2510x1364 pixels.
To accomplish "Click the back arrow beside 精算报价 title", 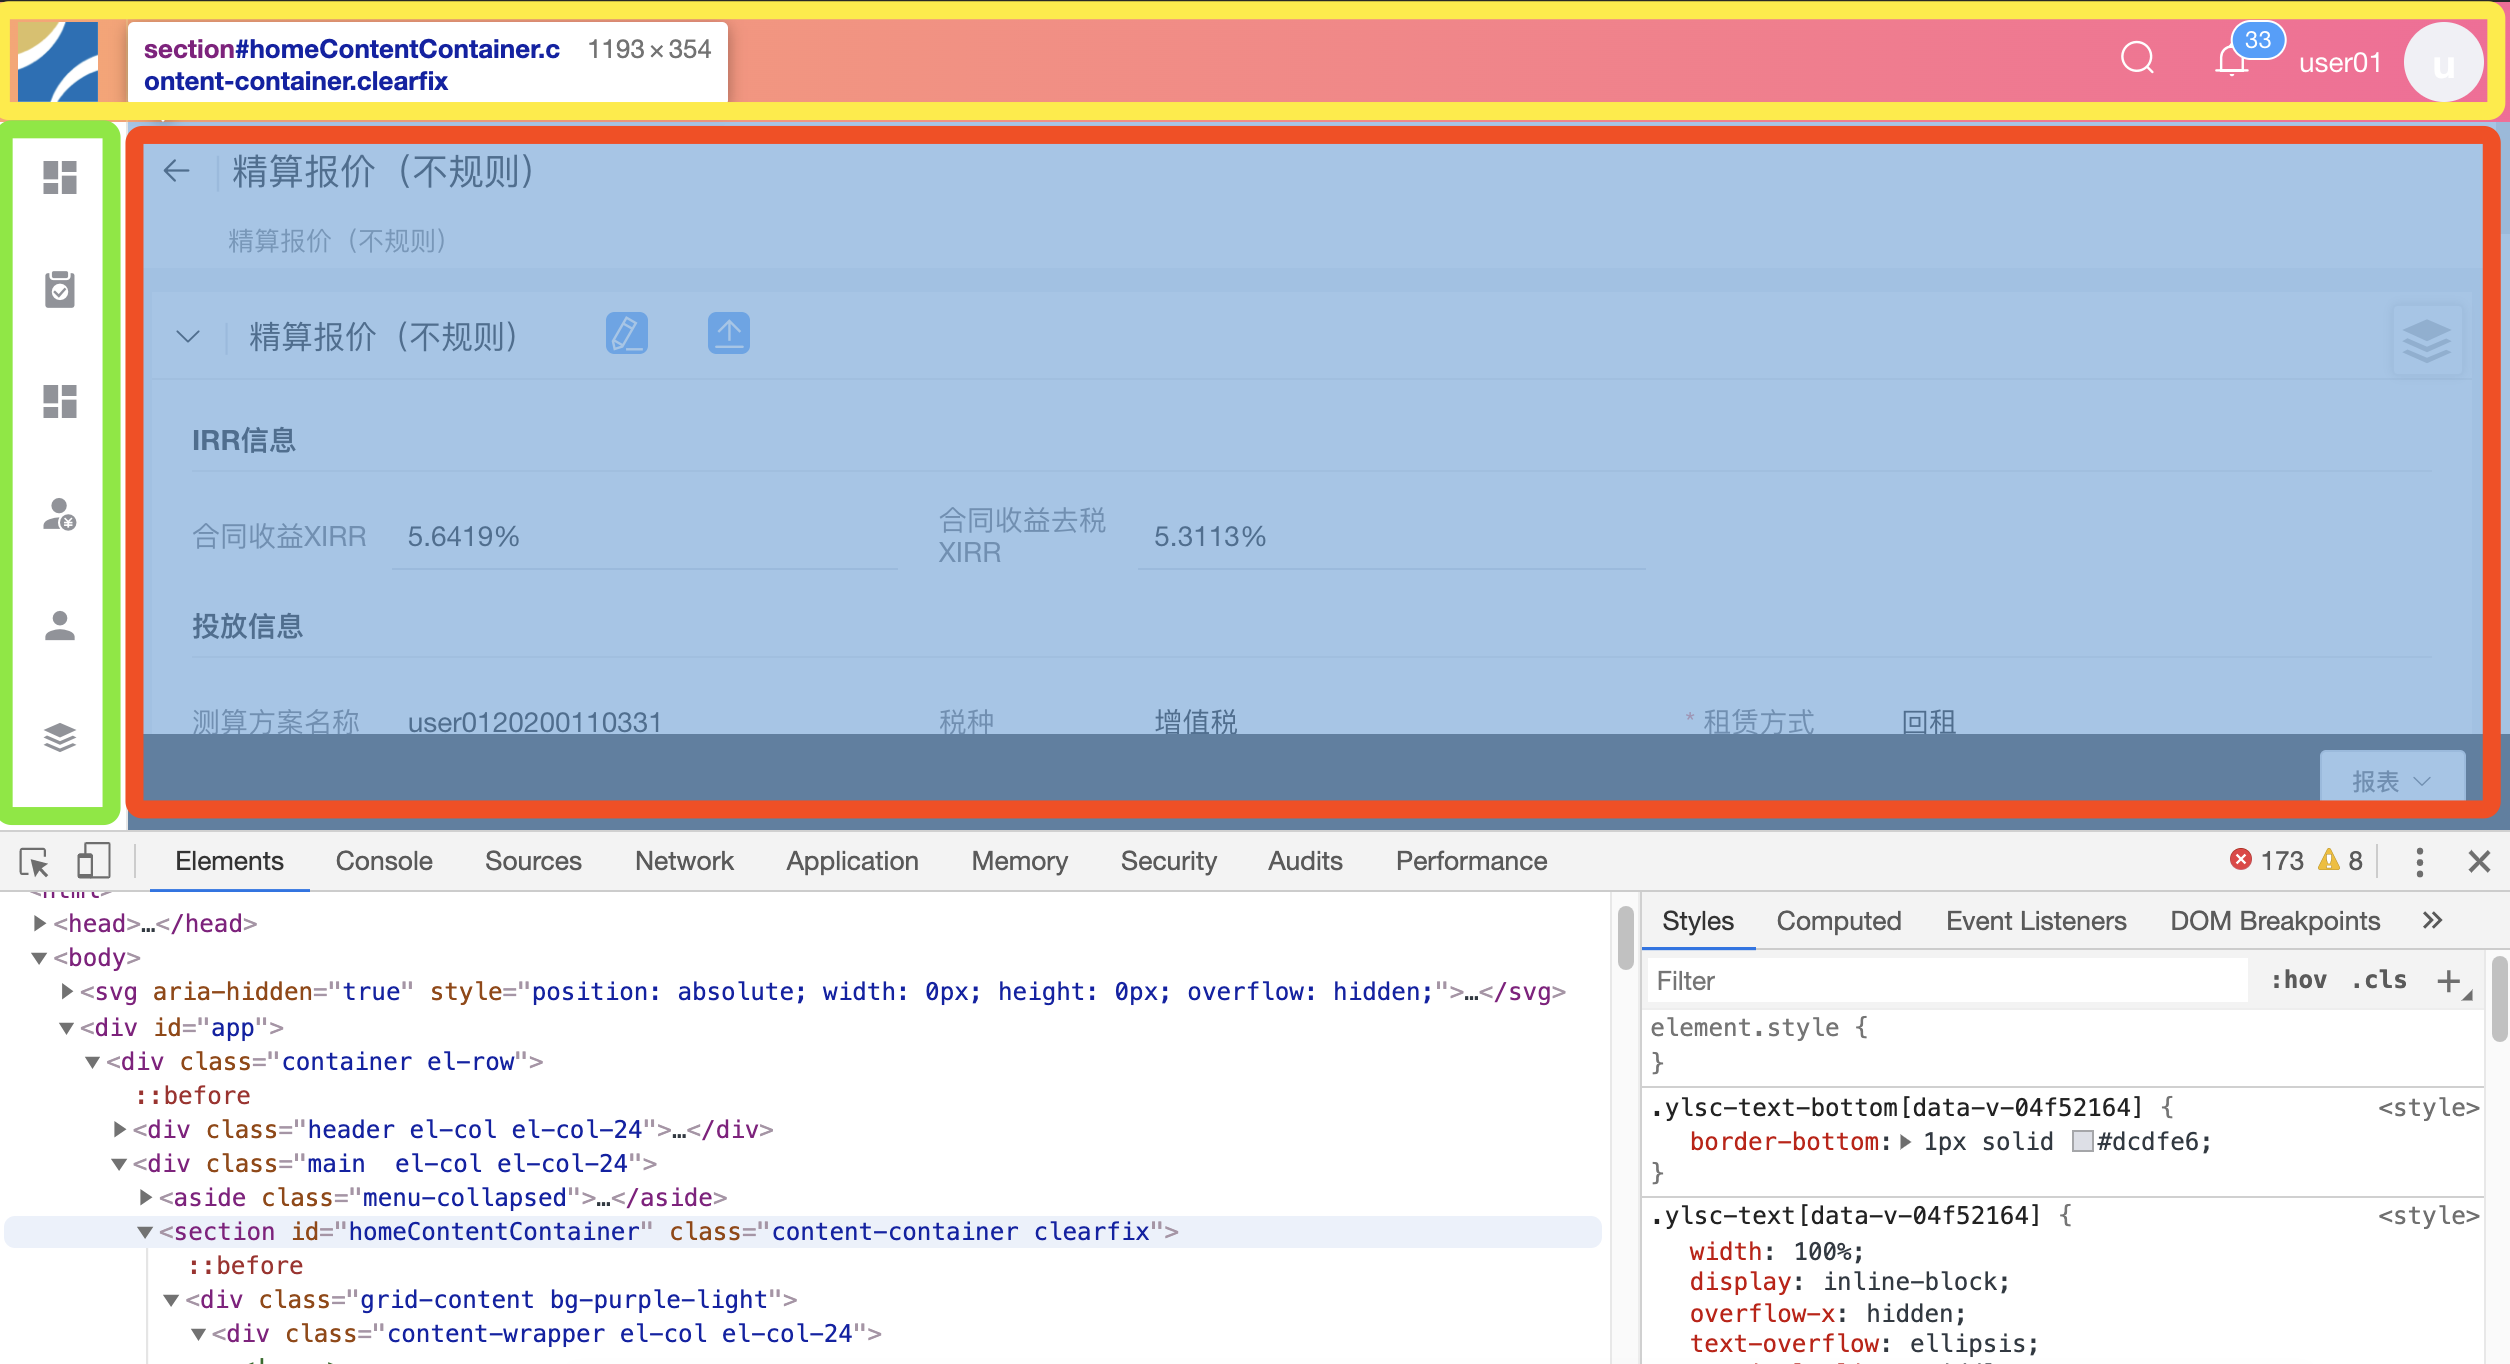I will 177,171.
